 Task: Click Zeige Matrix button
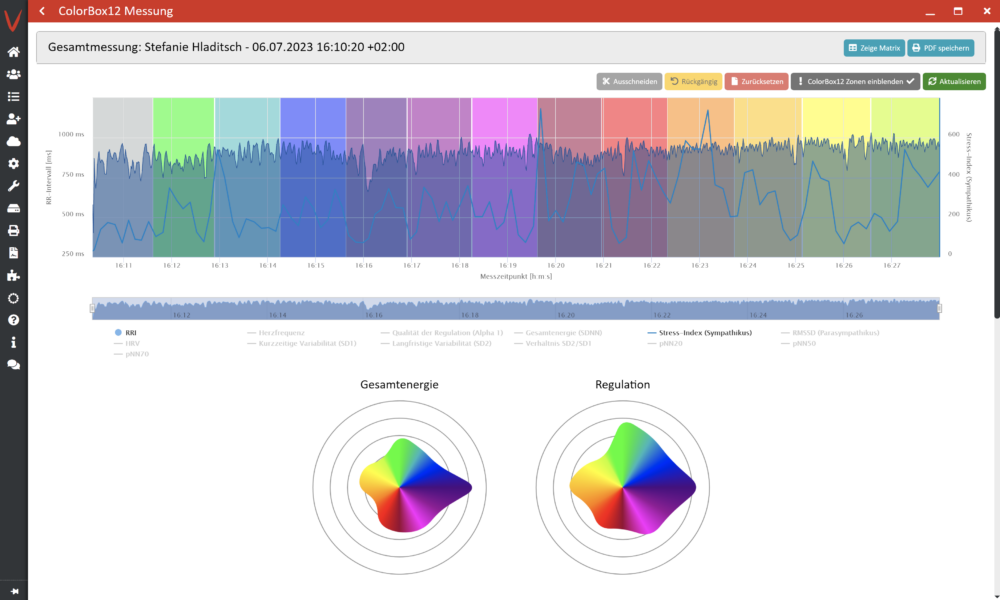pyautogui.click(x=874, y=48)
